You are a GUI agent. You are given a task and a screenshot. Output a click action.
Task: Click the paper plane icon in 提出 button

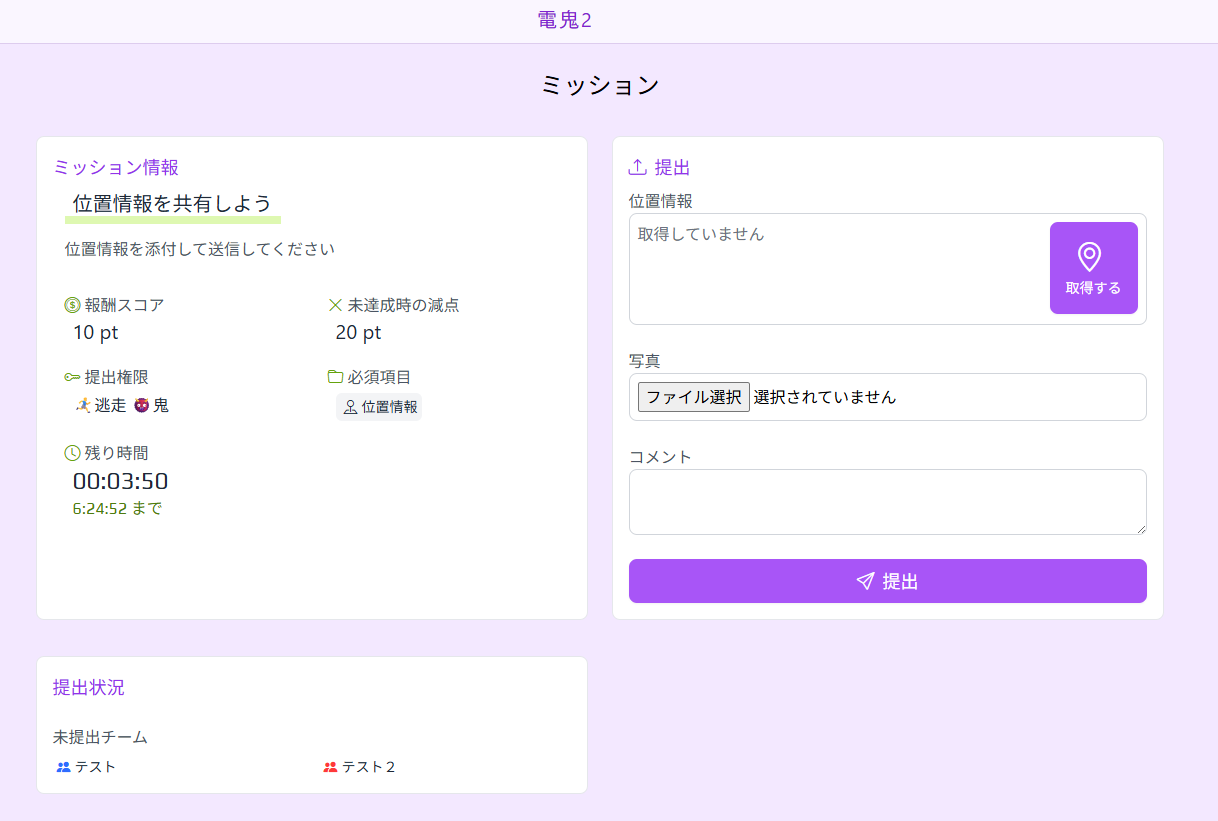tap(865, 581)
